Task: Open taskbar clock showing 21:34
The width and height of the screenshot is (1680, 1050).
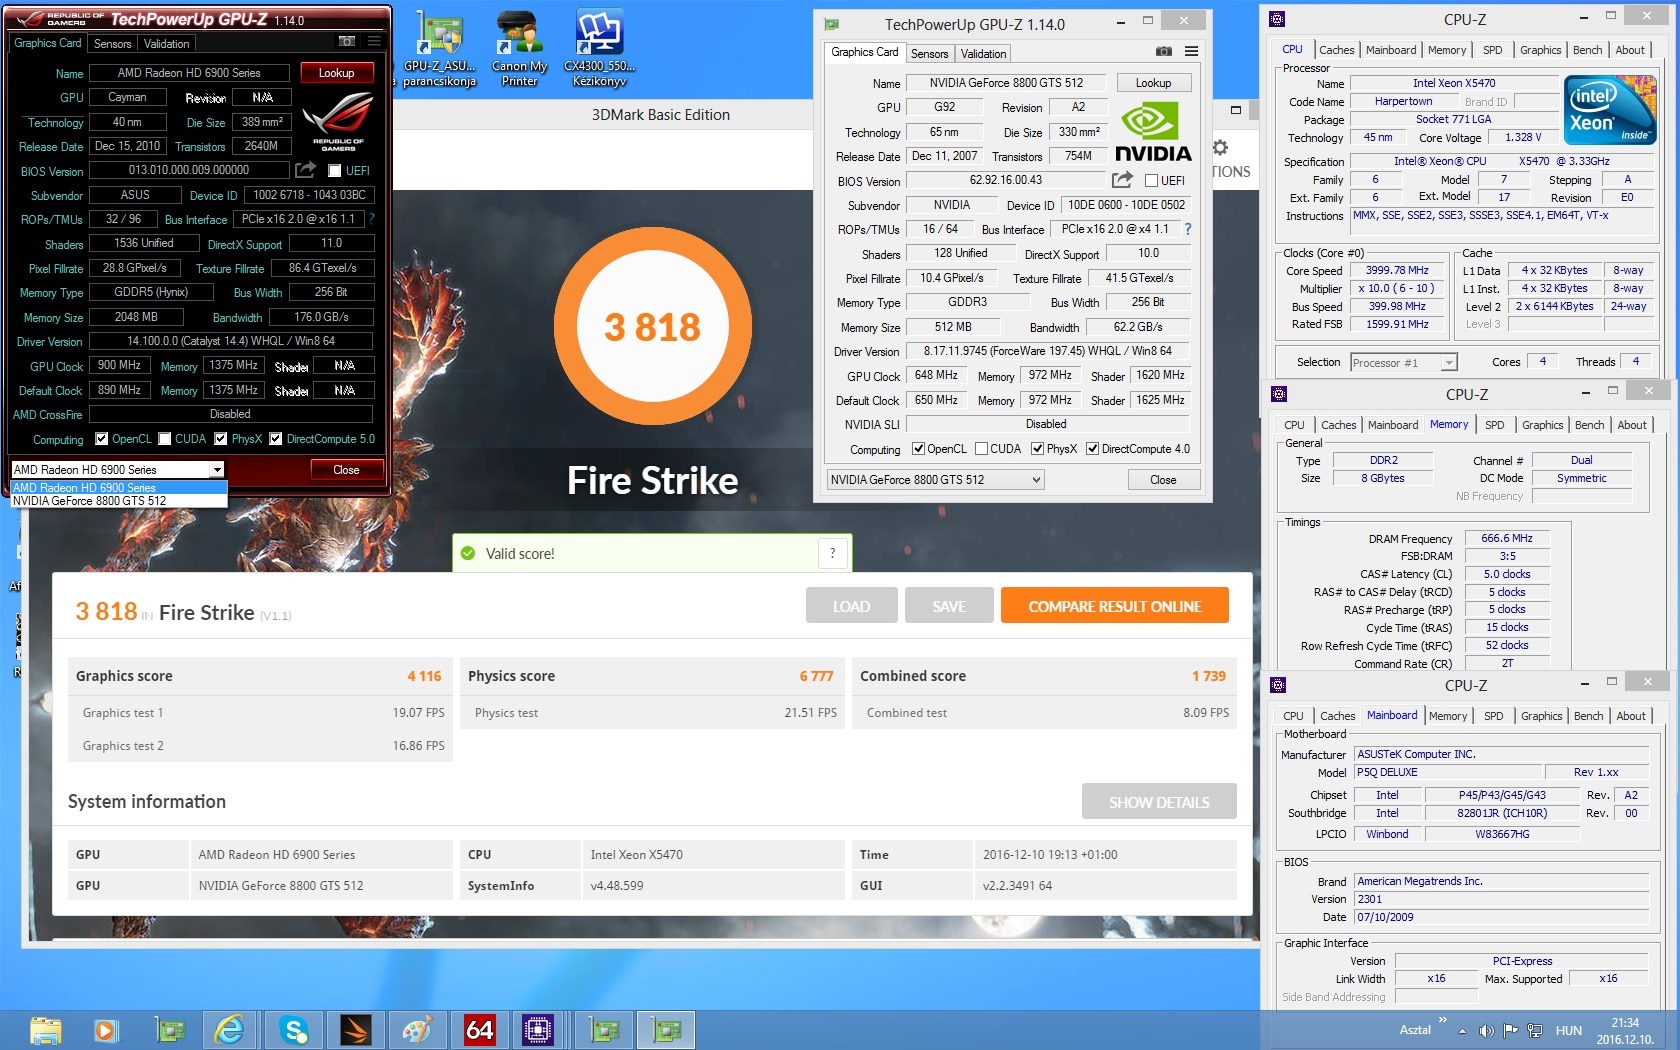Action: [1624, 1030]
